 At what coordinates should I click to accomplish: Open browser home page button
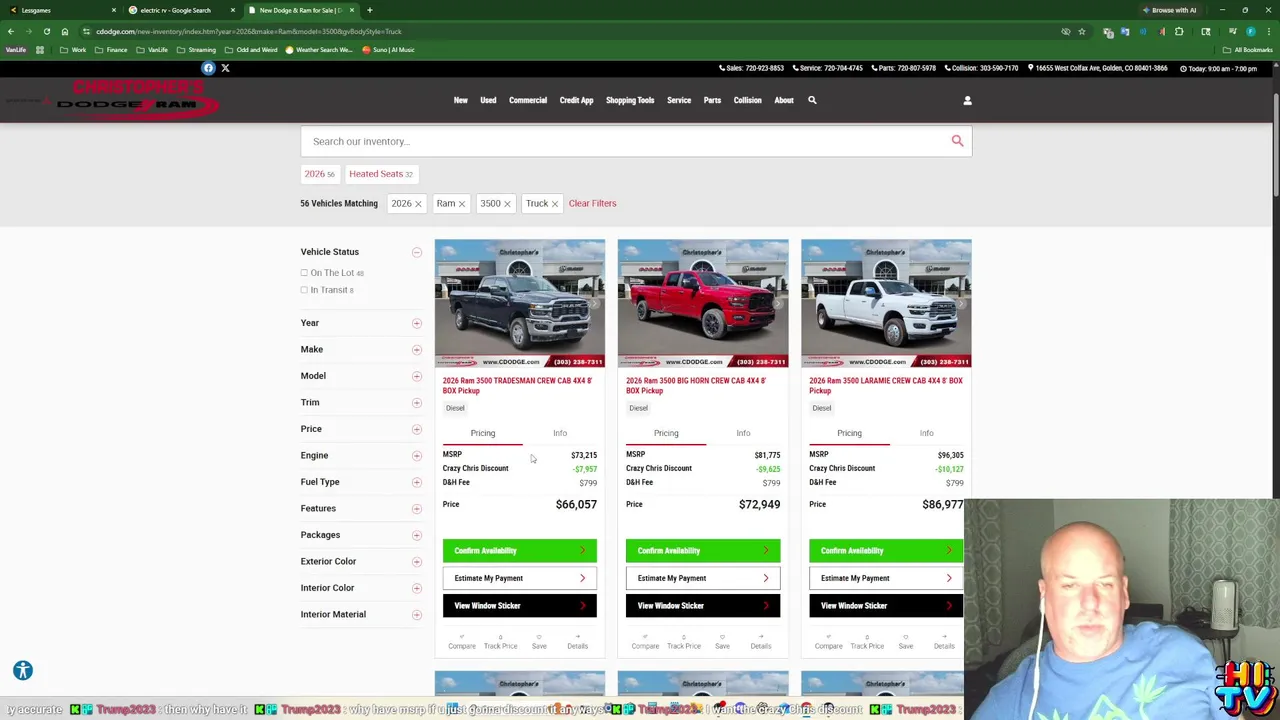[65, 31]
